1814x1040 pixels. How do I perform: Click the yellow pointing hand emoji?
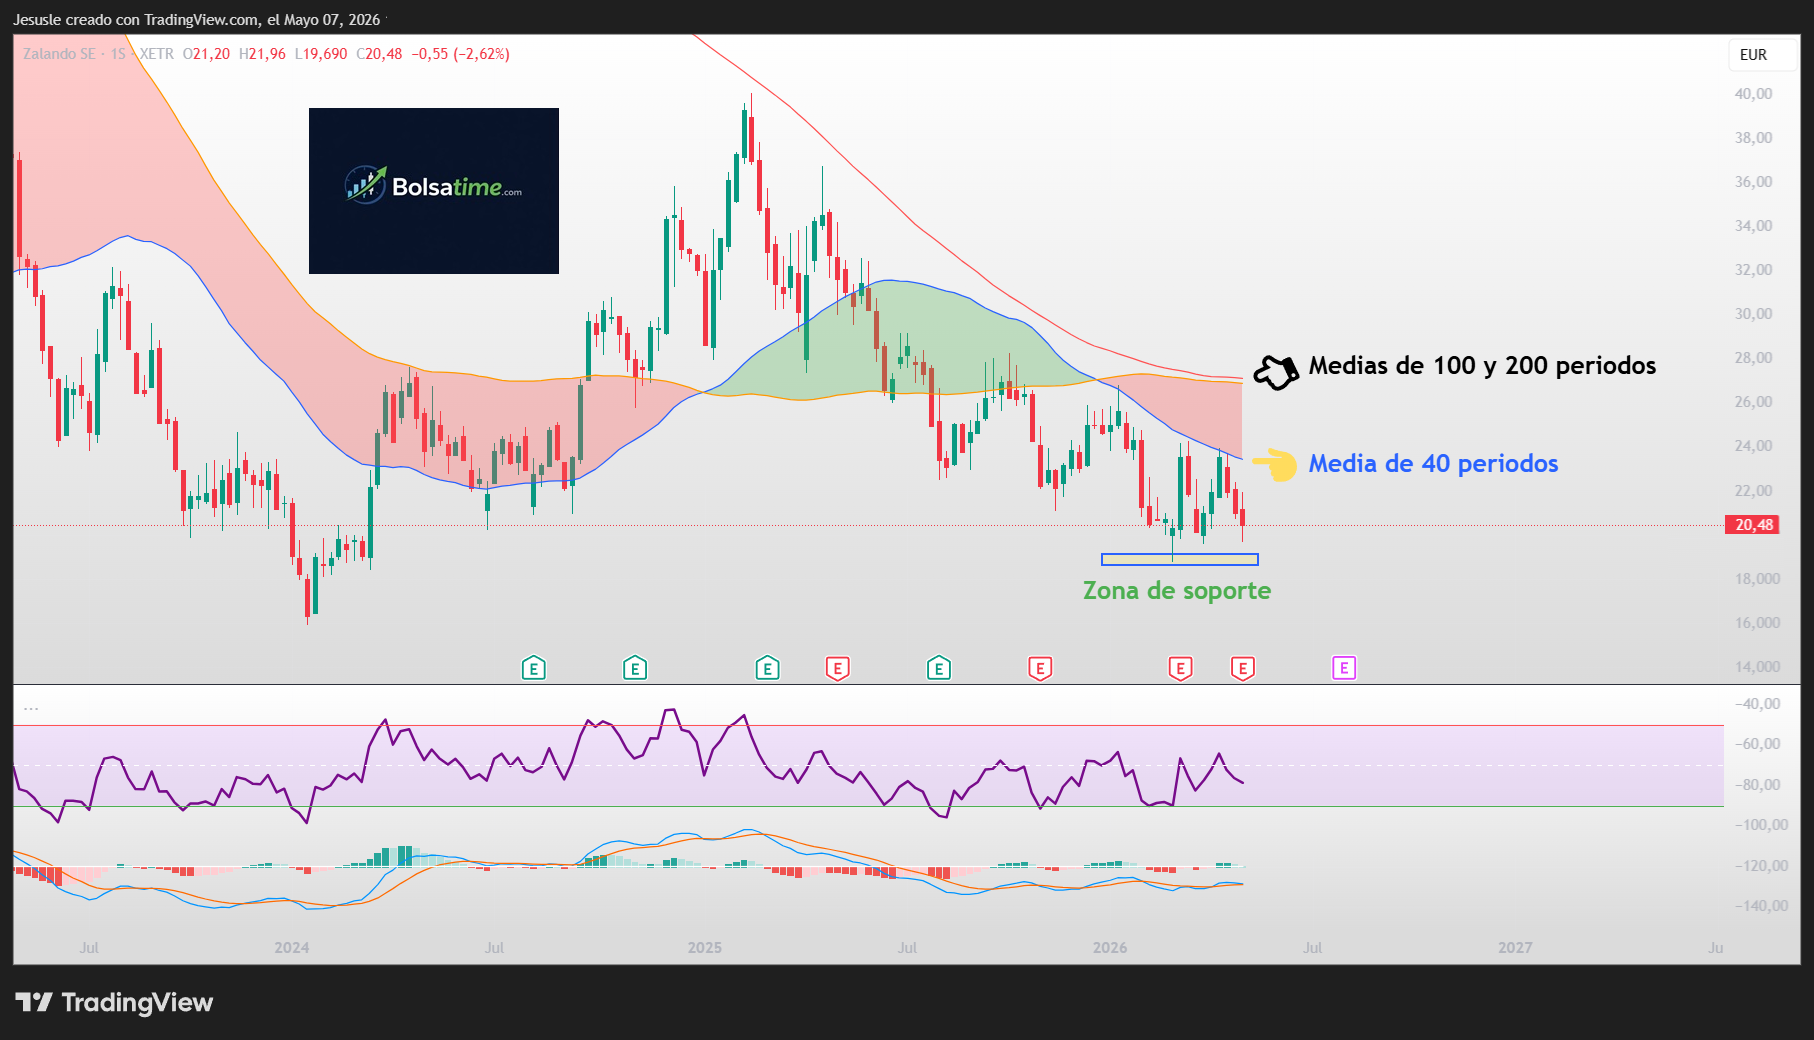1275,464
